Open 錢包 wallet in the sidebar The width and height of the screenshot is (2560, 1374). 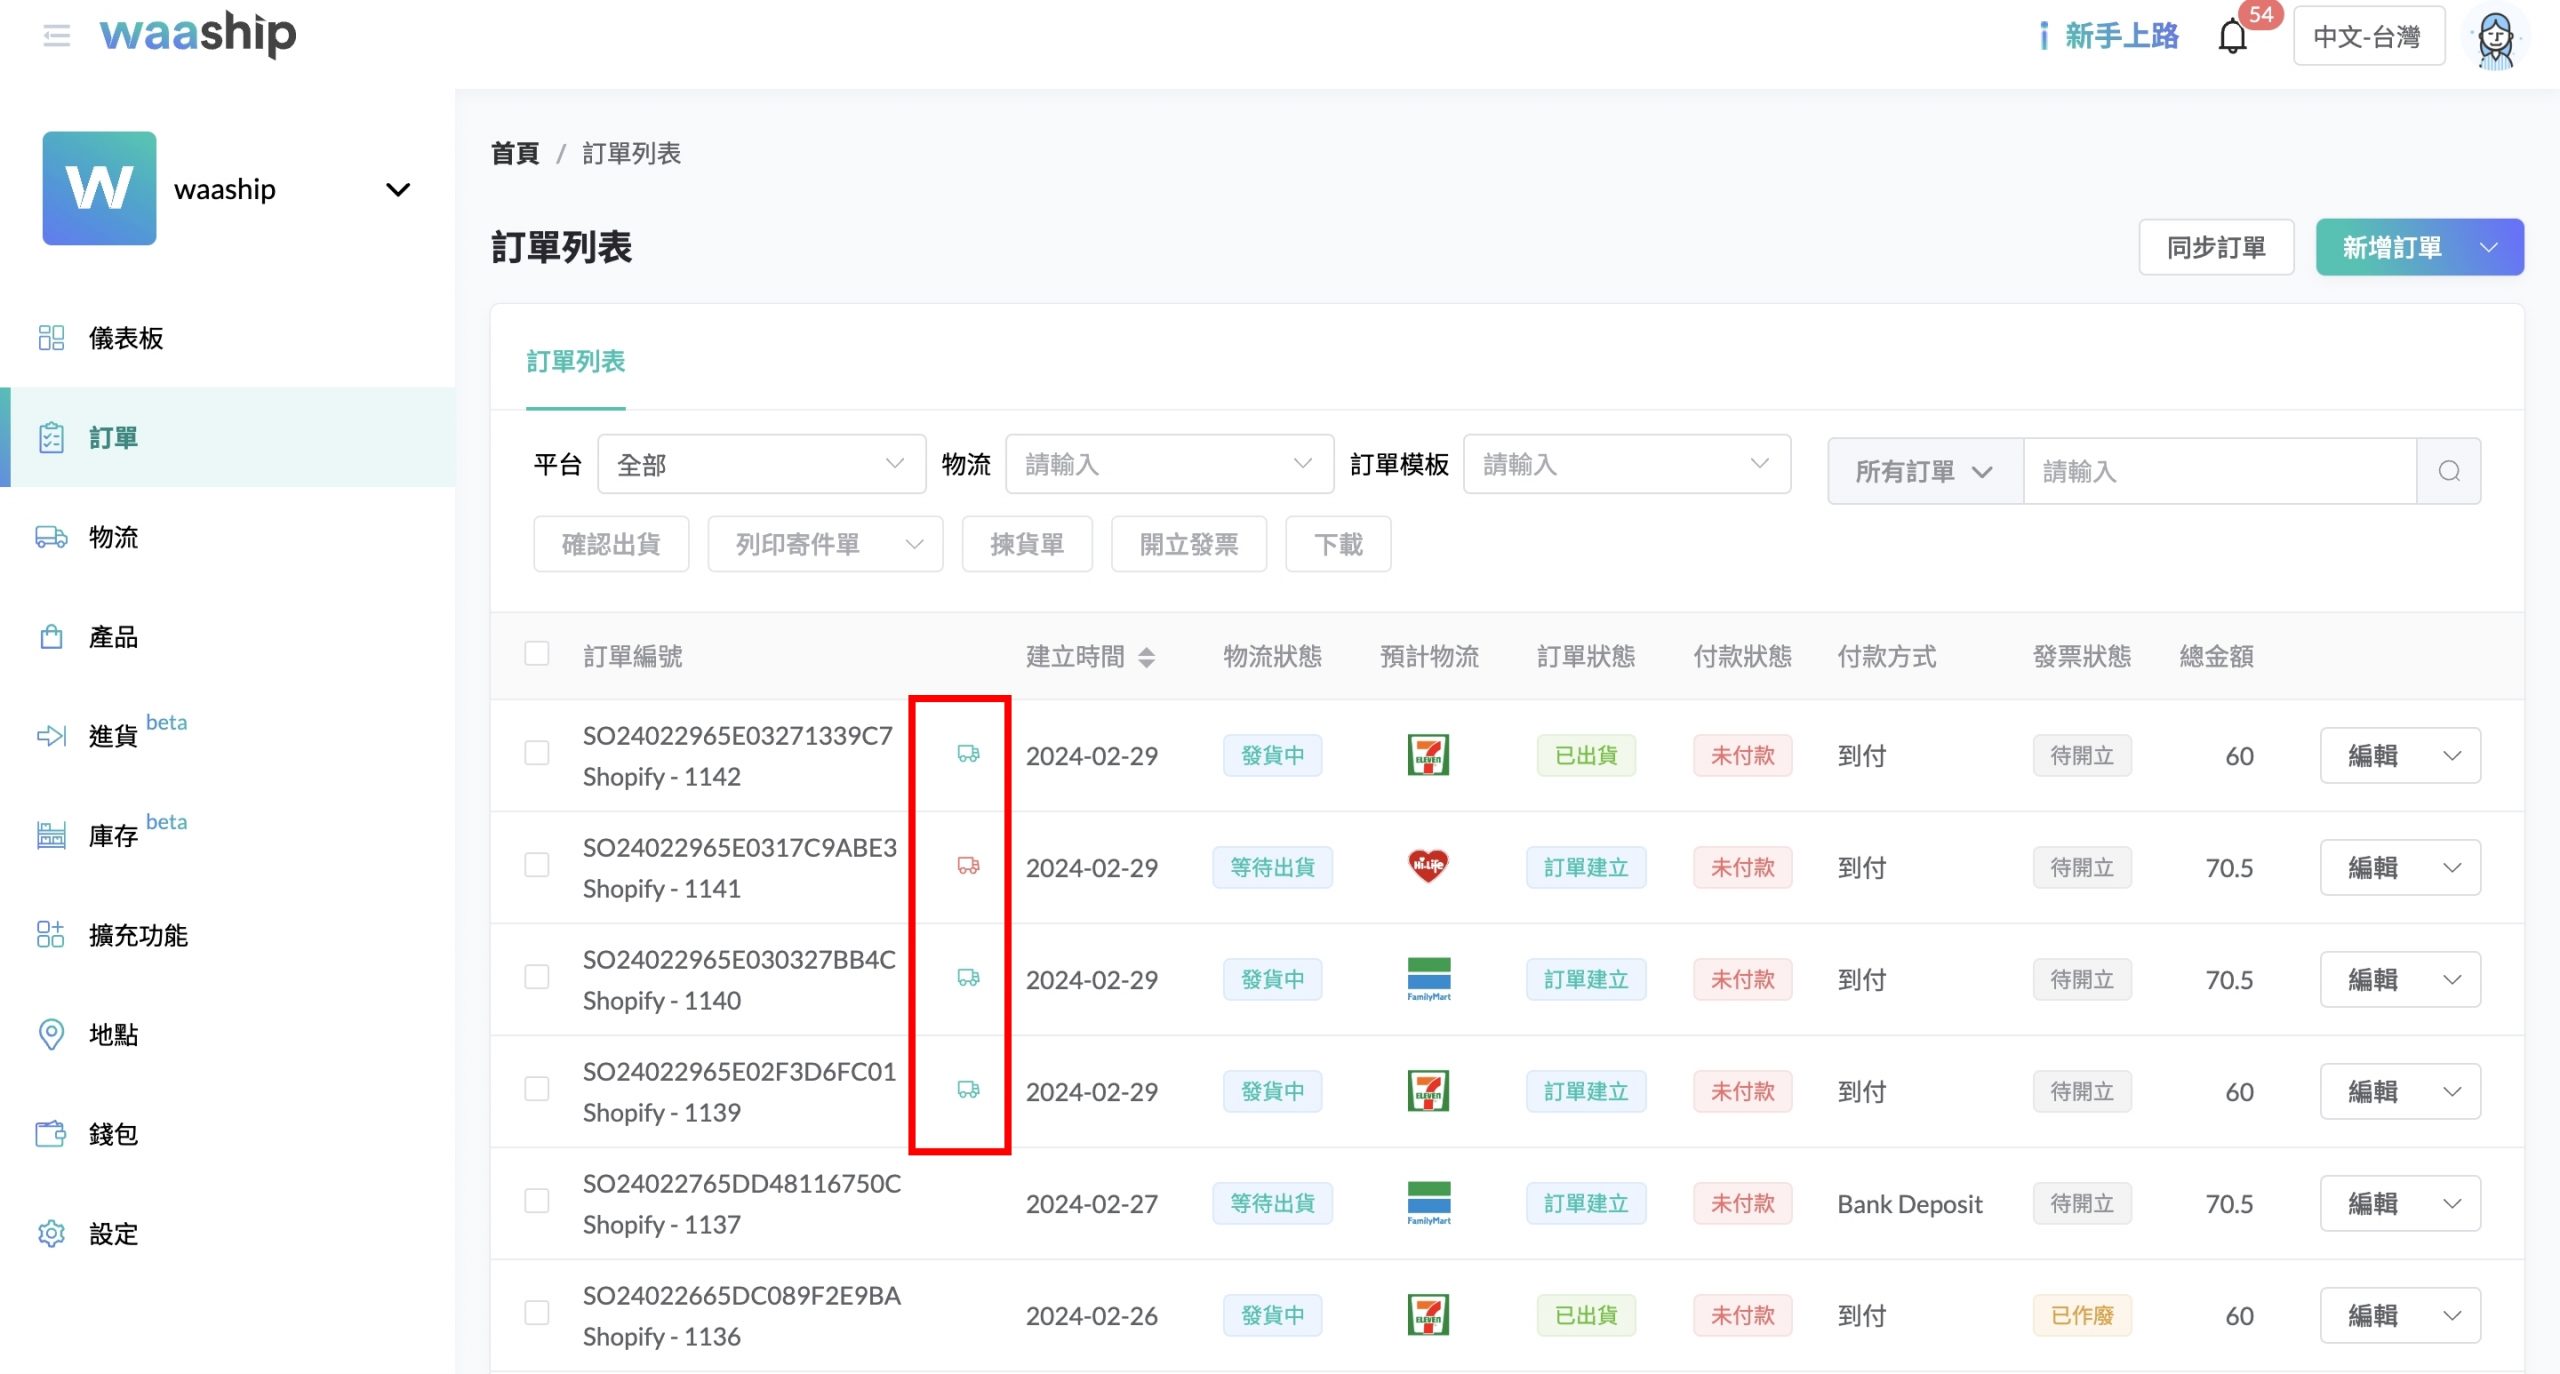tap(112, 1134)
